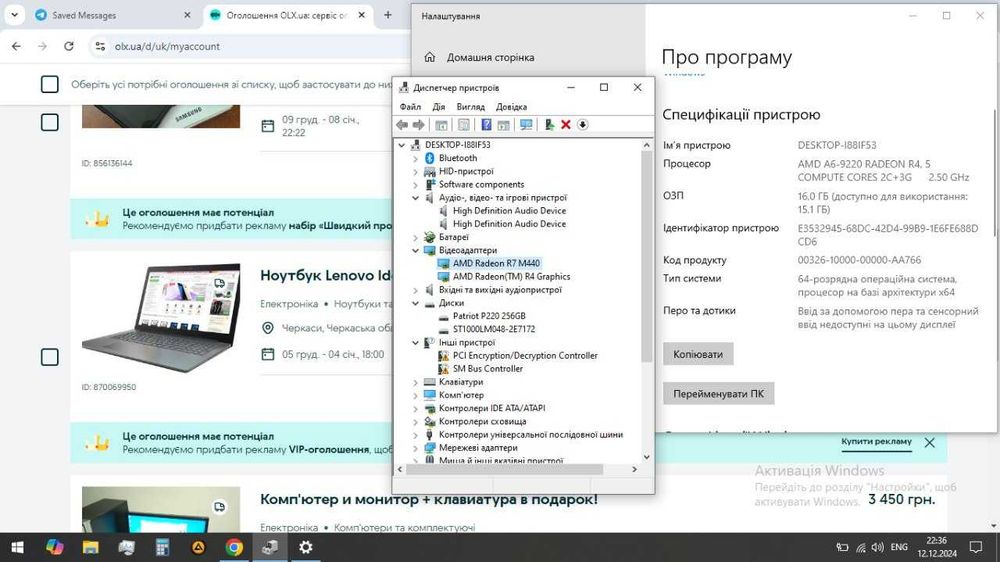Click the Device Manager scroll-down arrow

pos(647,457)
